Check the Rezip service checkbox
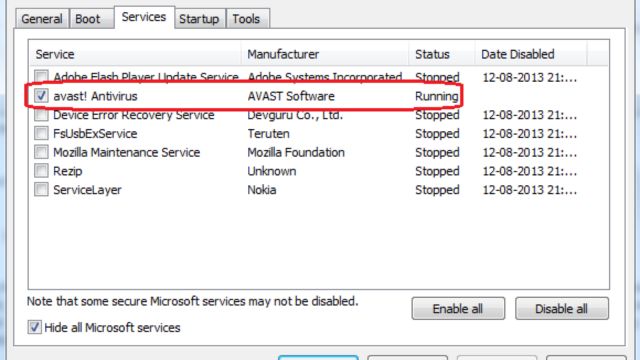The width and height of the screenshot is (640, 360). point(41,171)
